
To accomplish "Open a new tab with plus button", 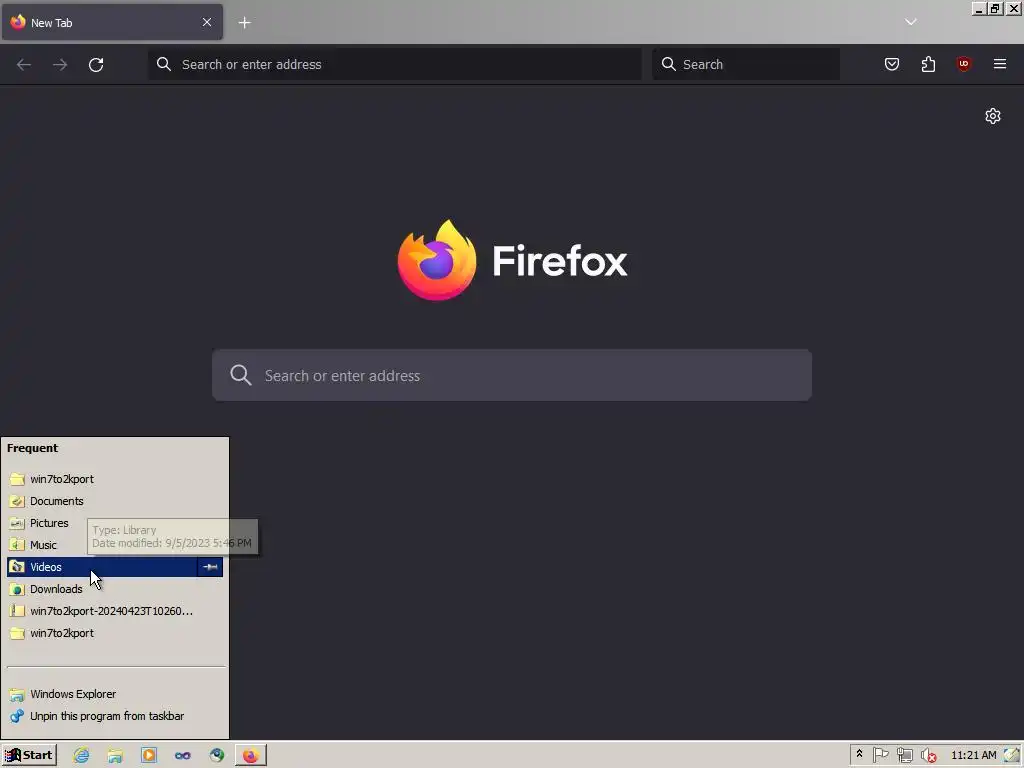I will (x=244, y=23).
